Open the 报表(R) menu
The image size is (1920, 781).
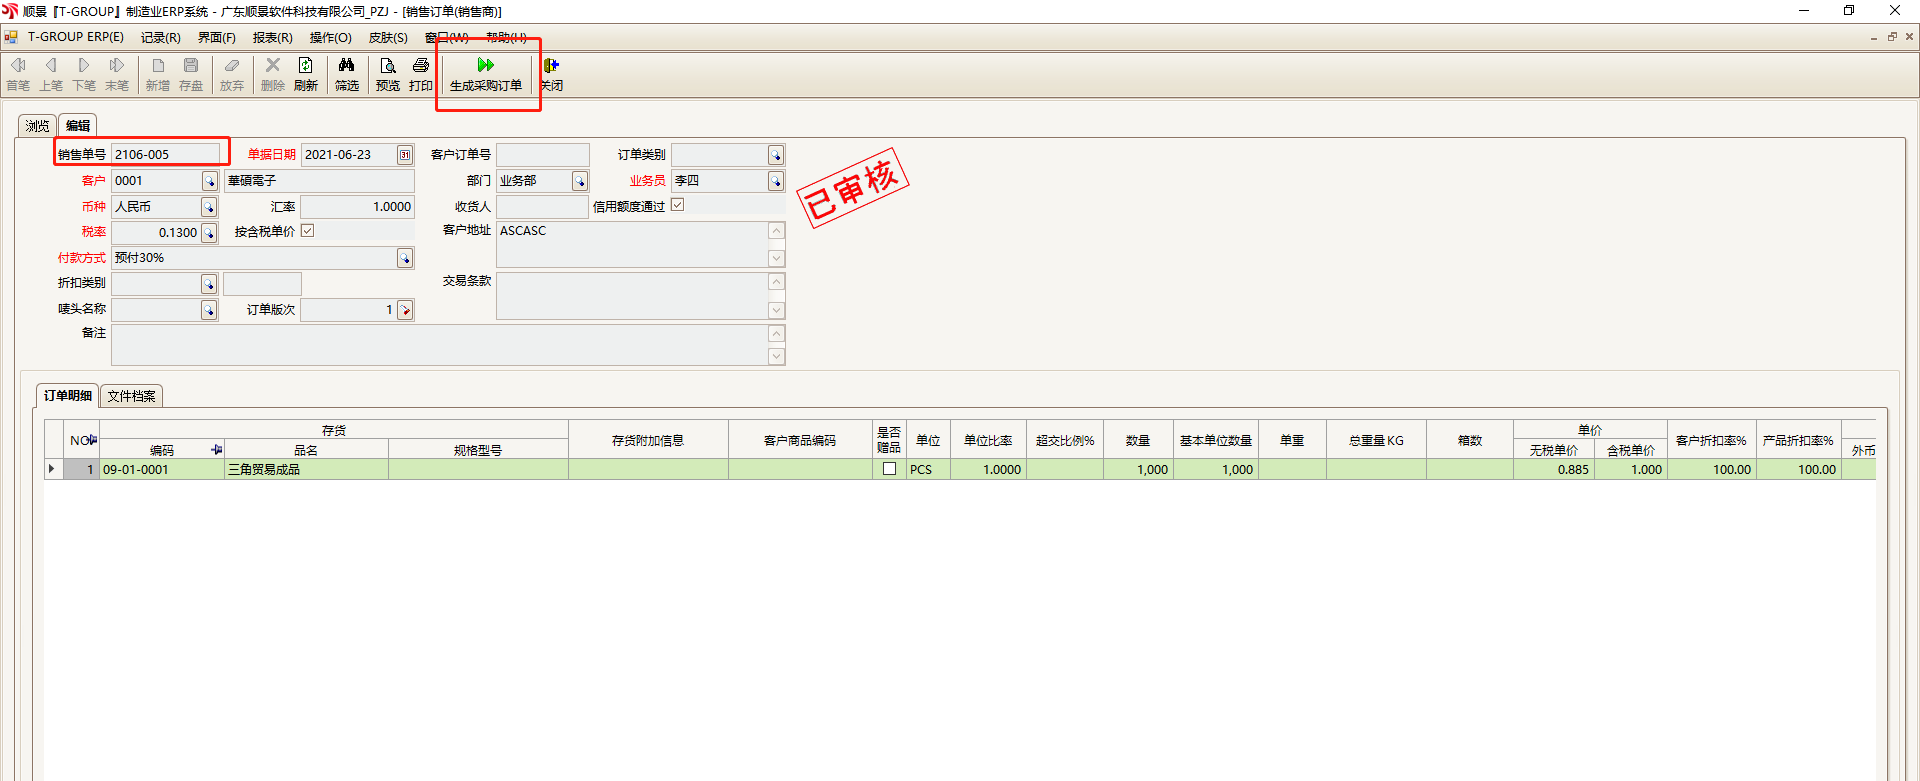(272, 38)
